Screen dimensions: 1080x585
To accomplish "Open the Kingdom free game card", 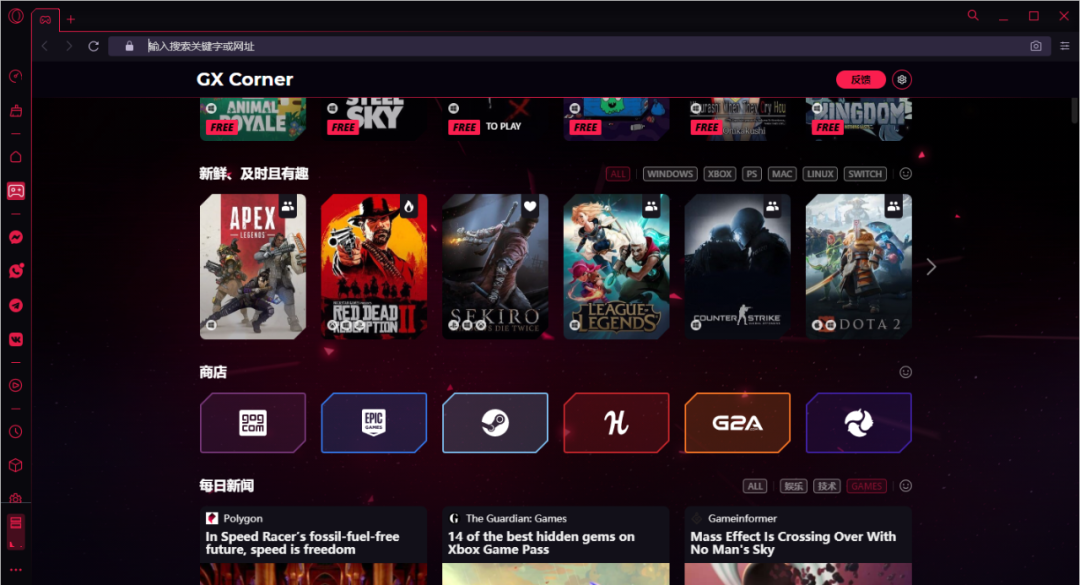I will point(859,119).
